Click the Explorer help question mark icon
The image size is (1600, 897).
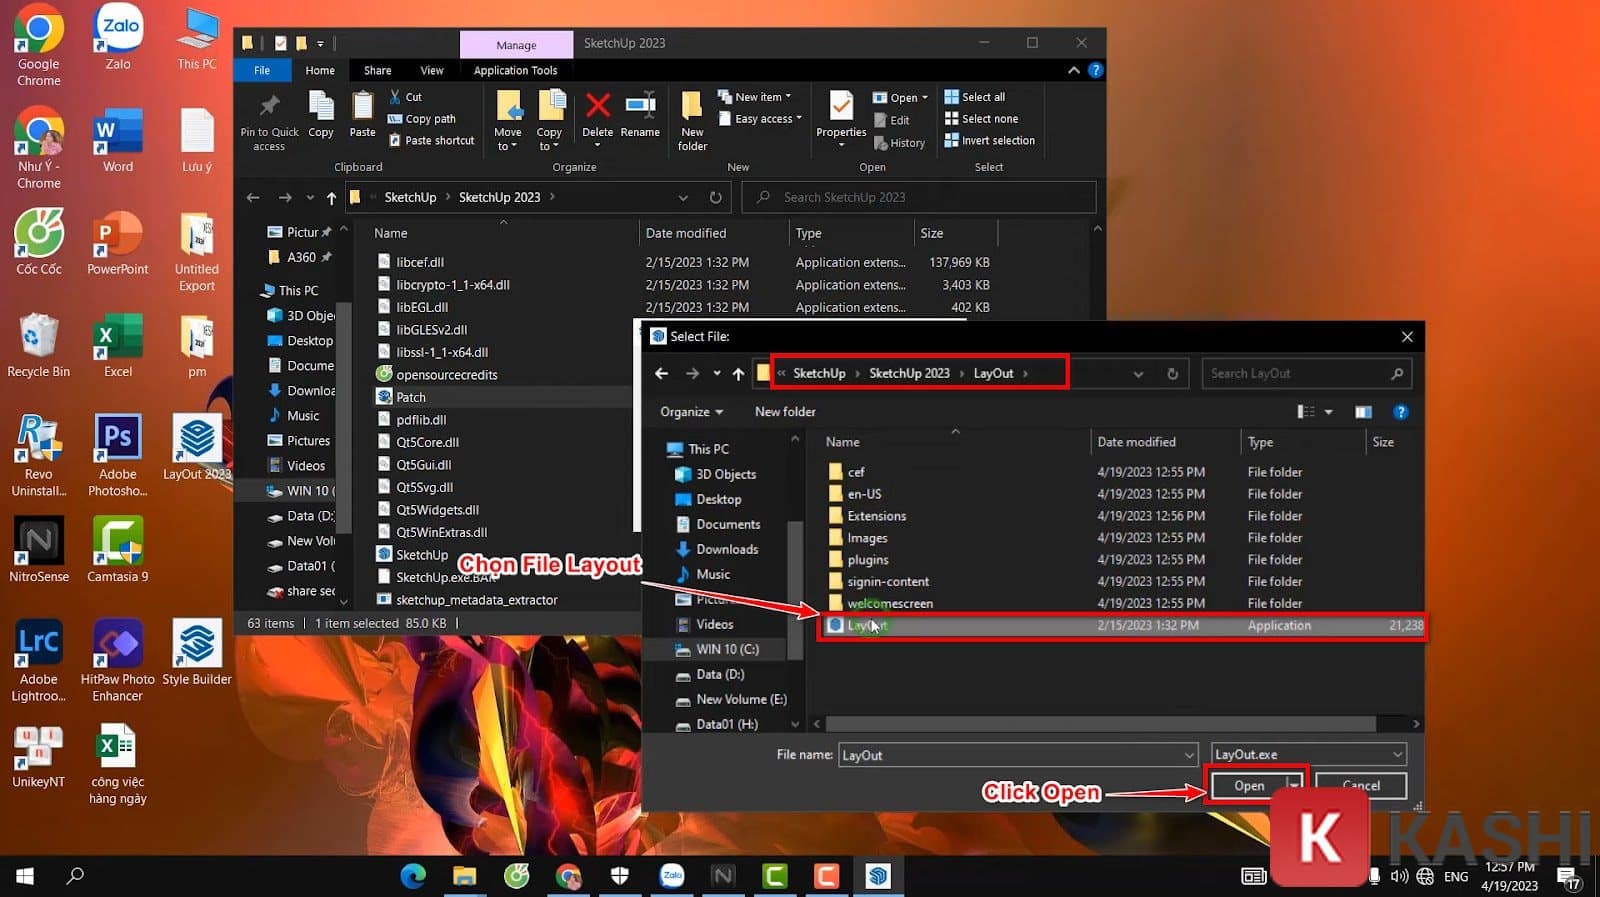tap(1096, 70)
